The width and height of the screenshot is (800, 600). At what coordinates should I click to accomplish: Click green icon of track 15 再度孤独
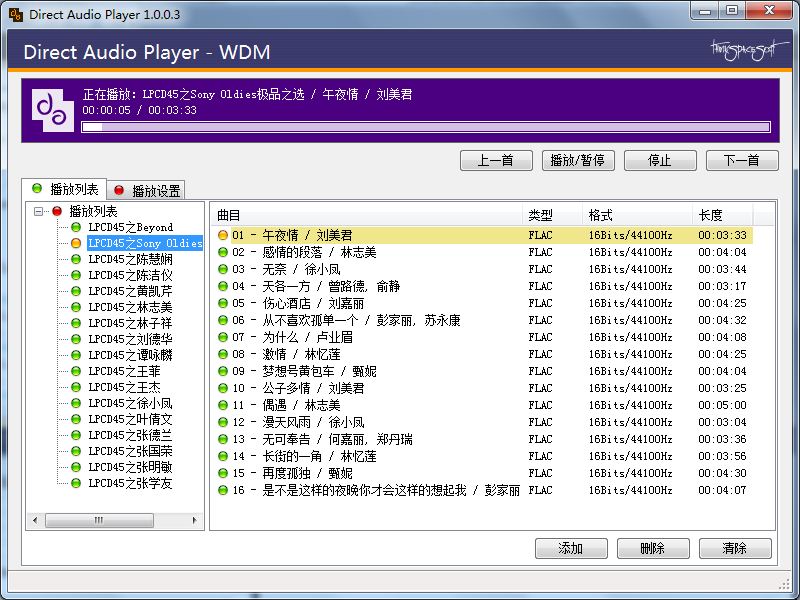tap(223, 473)
